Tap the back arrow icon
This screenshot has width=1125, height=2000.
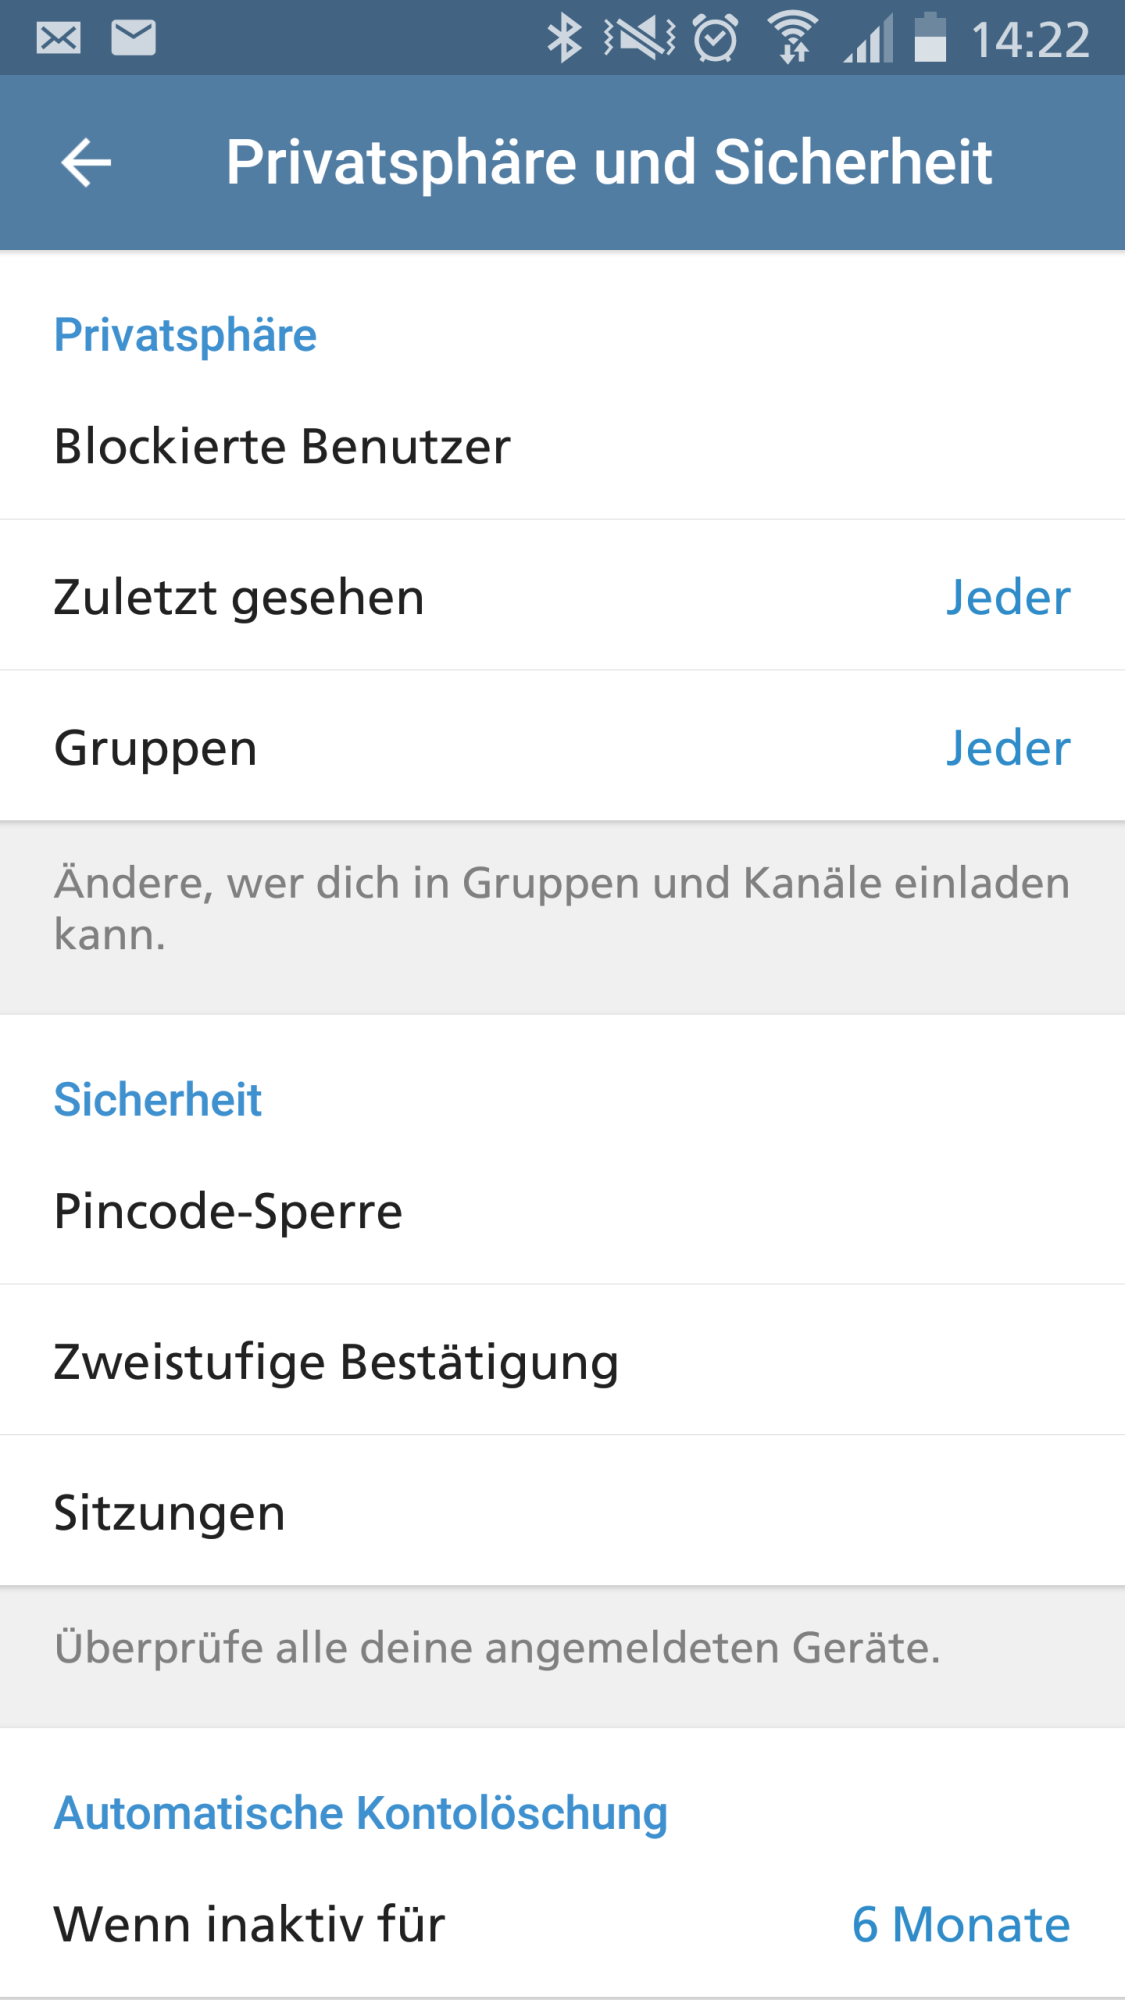pos(86,163)
